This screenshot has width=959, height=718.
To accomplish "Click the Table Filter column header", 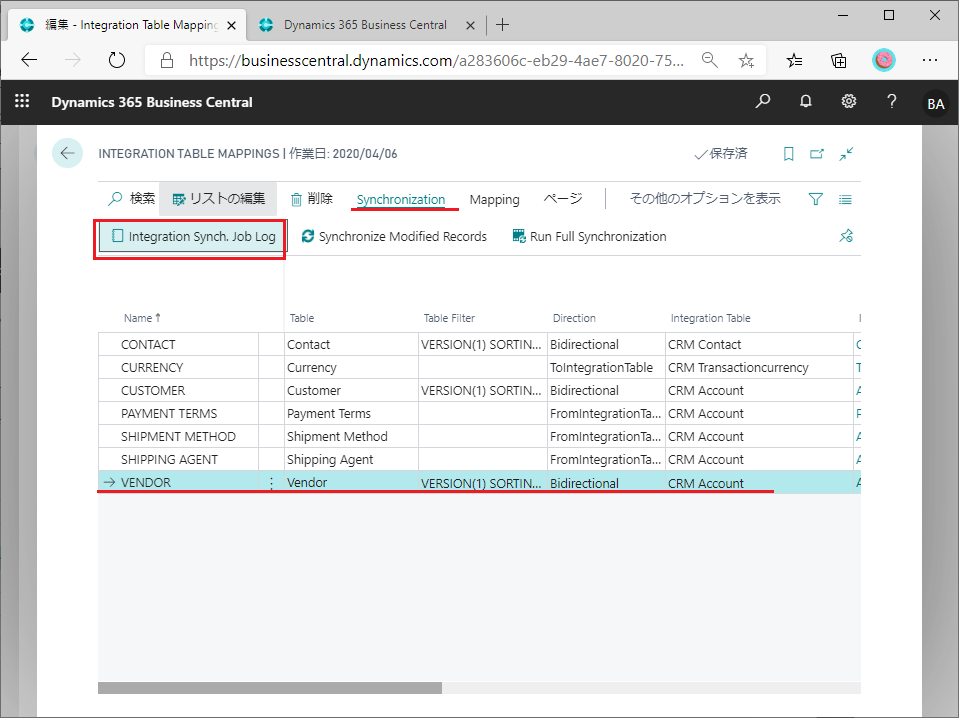I will point(449,318).
